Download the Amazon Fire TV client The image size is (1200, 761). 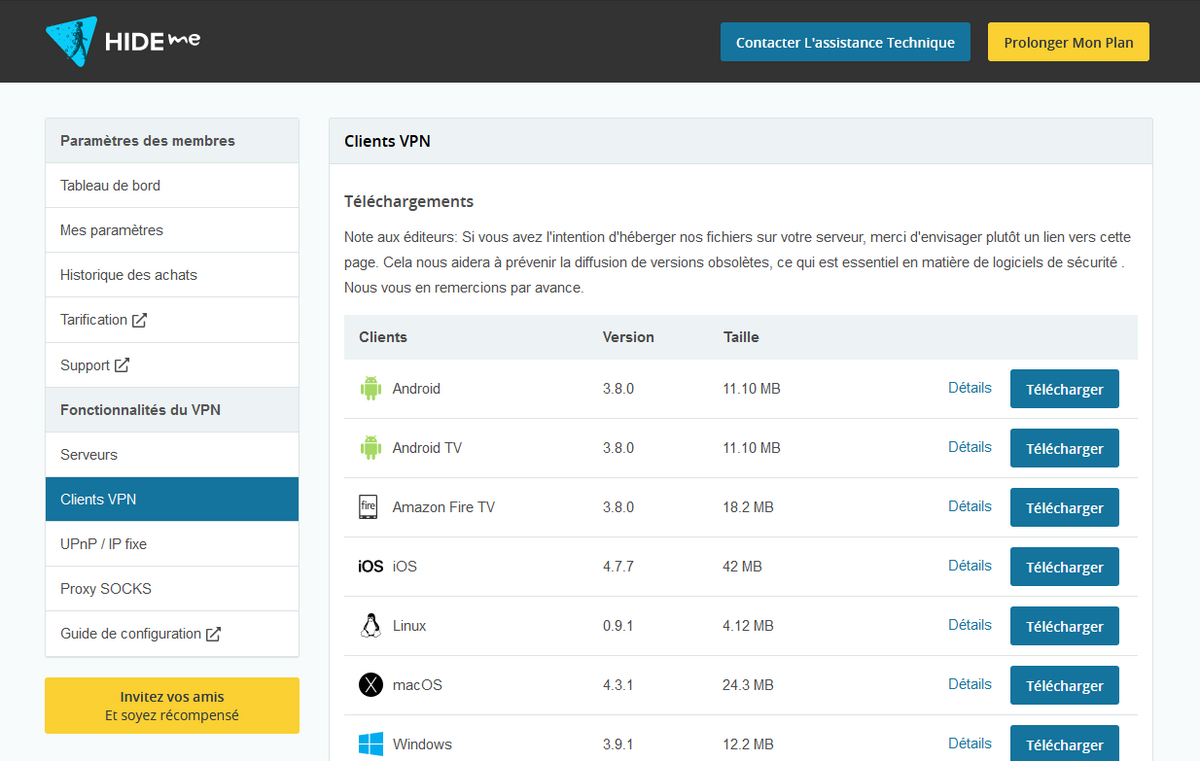pyautogui.click(x=1064, y=507)
